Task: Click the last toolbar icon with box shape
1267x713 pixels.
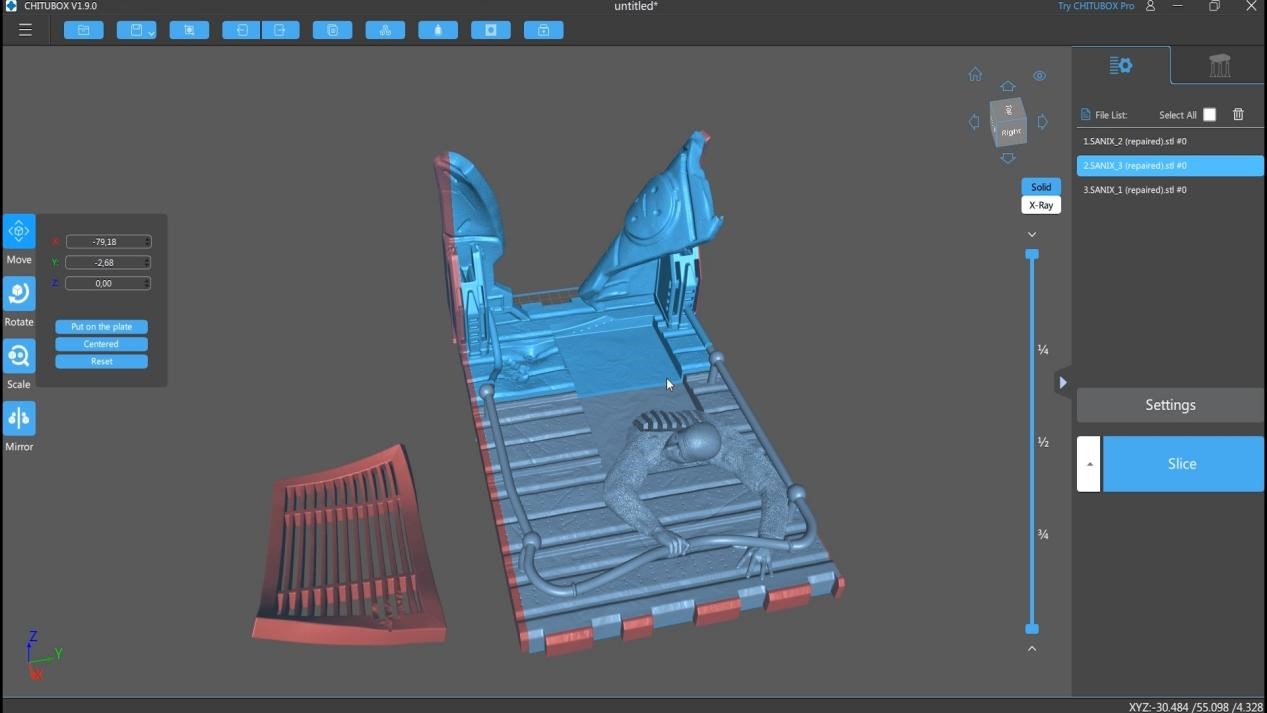Action: click(x=544, y=30)
